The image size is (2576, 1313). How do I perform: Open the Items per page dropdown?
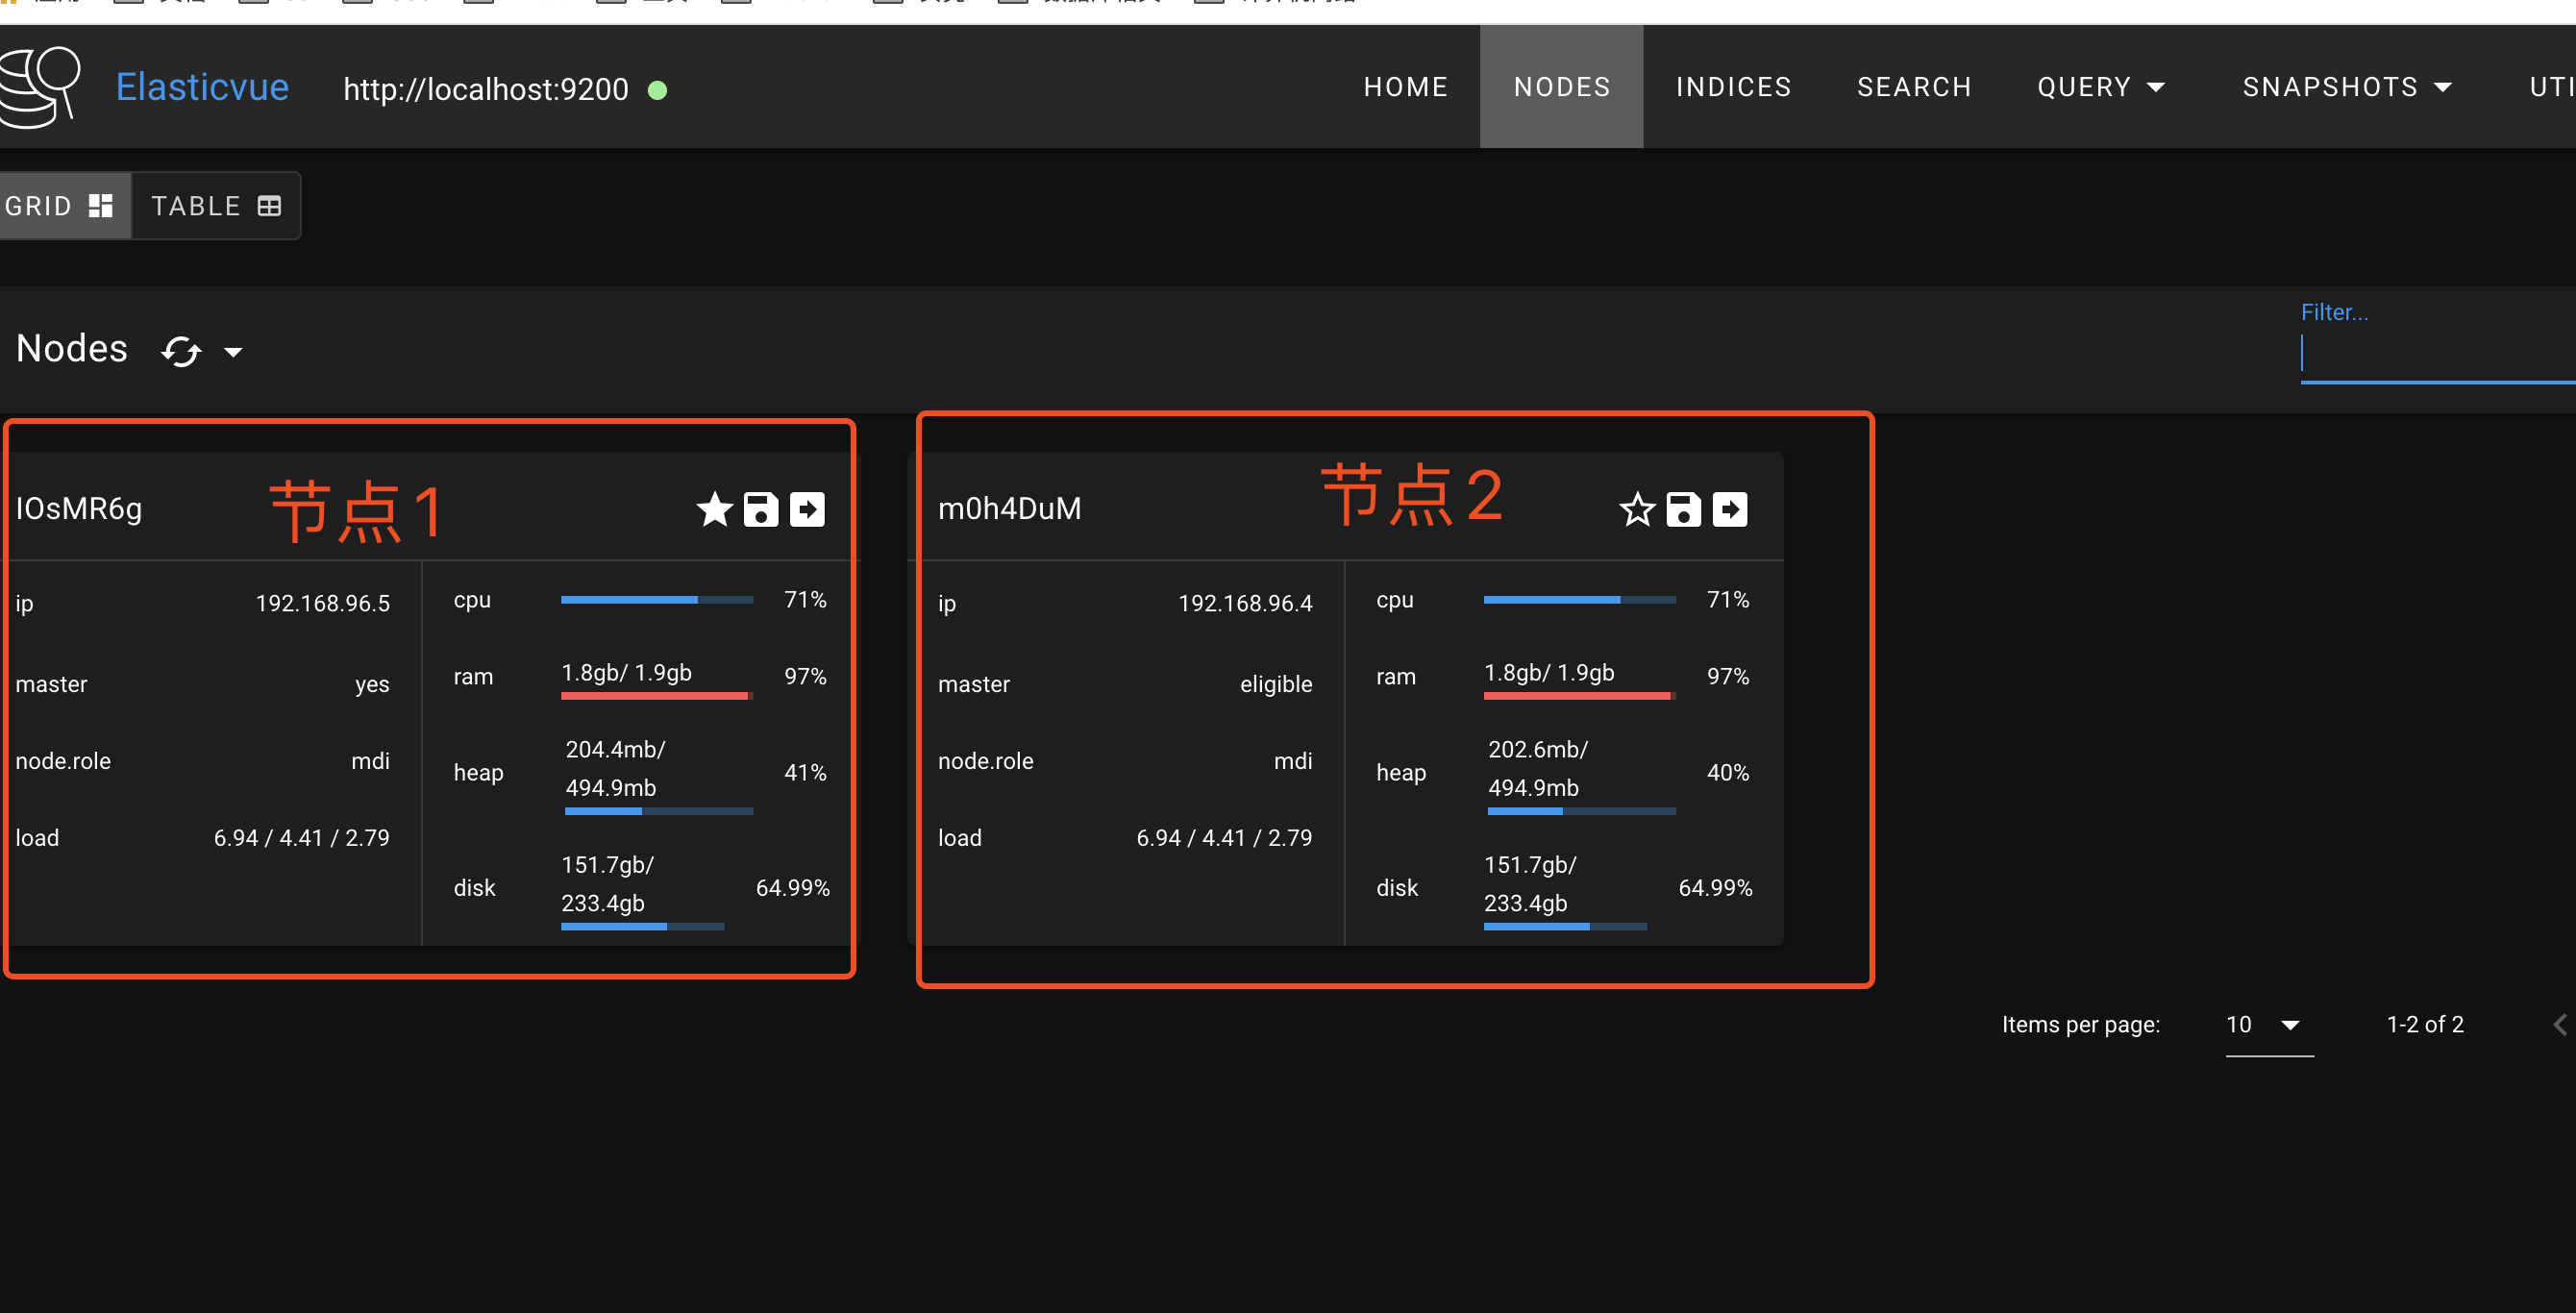coord(2268,1025)
